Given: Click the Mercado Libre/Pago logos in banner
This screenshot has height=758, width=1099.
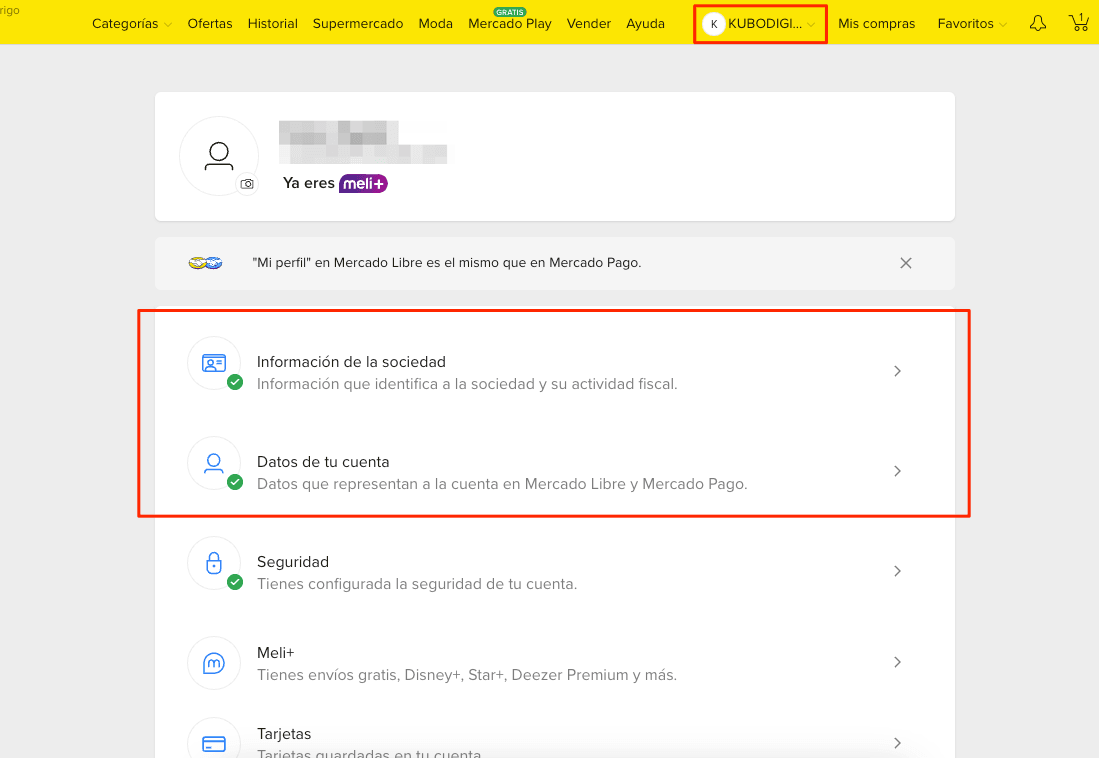Looking at the screenshot, I should click(x=205, y=263).
